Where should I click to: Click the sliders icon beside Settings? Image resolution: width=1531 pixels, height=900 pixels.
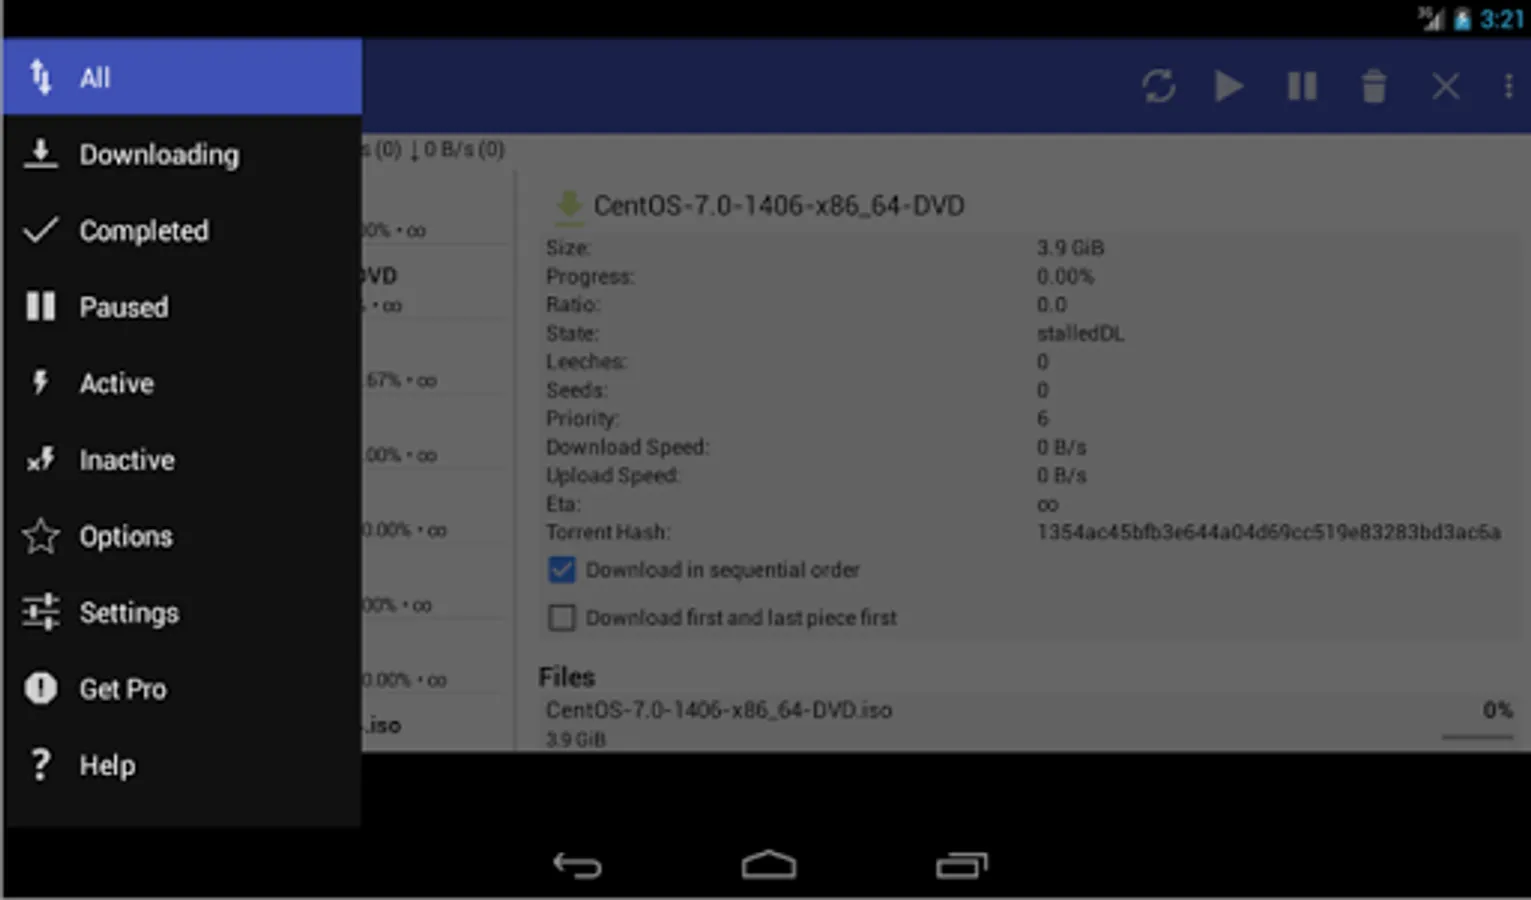point(40,612)
